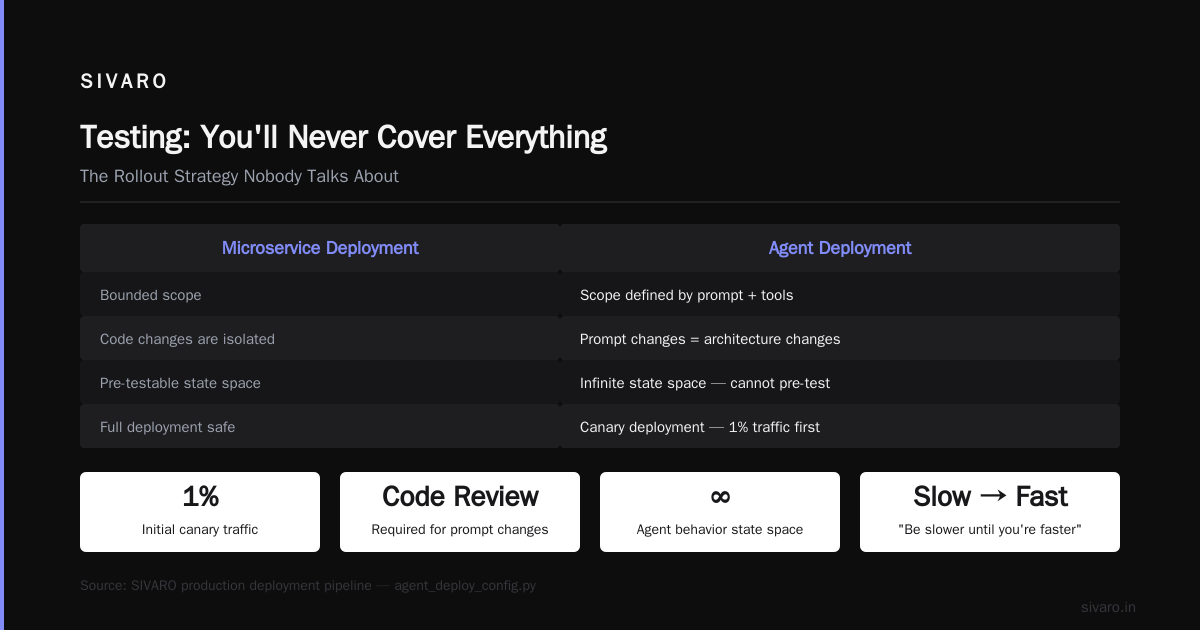Viewport: 1200px width, 630px height.
Task: Click 'Prompt changes = architecture changes' cell
Action: pyautogui.click(x=840, y=339)
